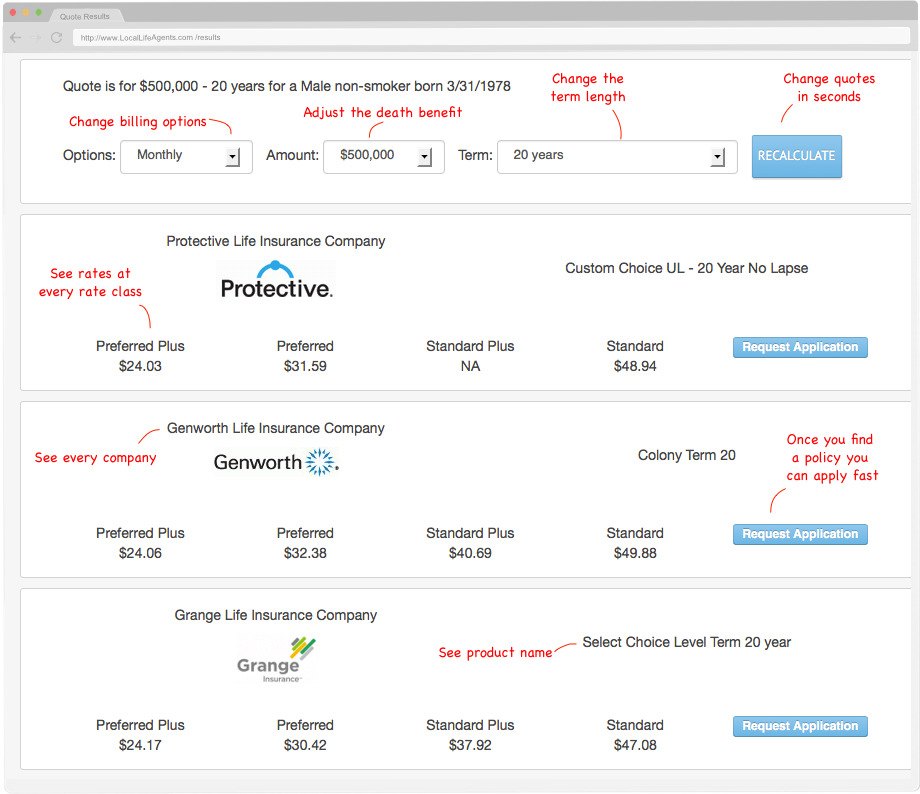Click Genworth Preferred Plus rate $24.06
The width and height of the screenshot is (920, 794).
click(140, 553)
